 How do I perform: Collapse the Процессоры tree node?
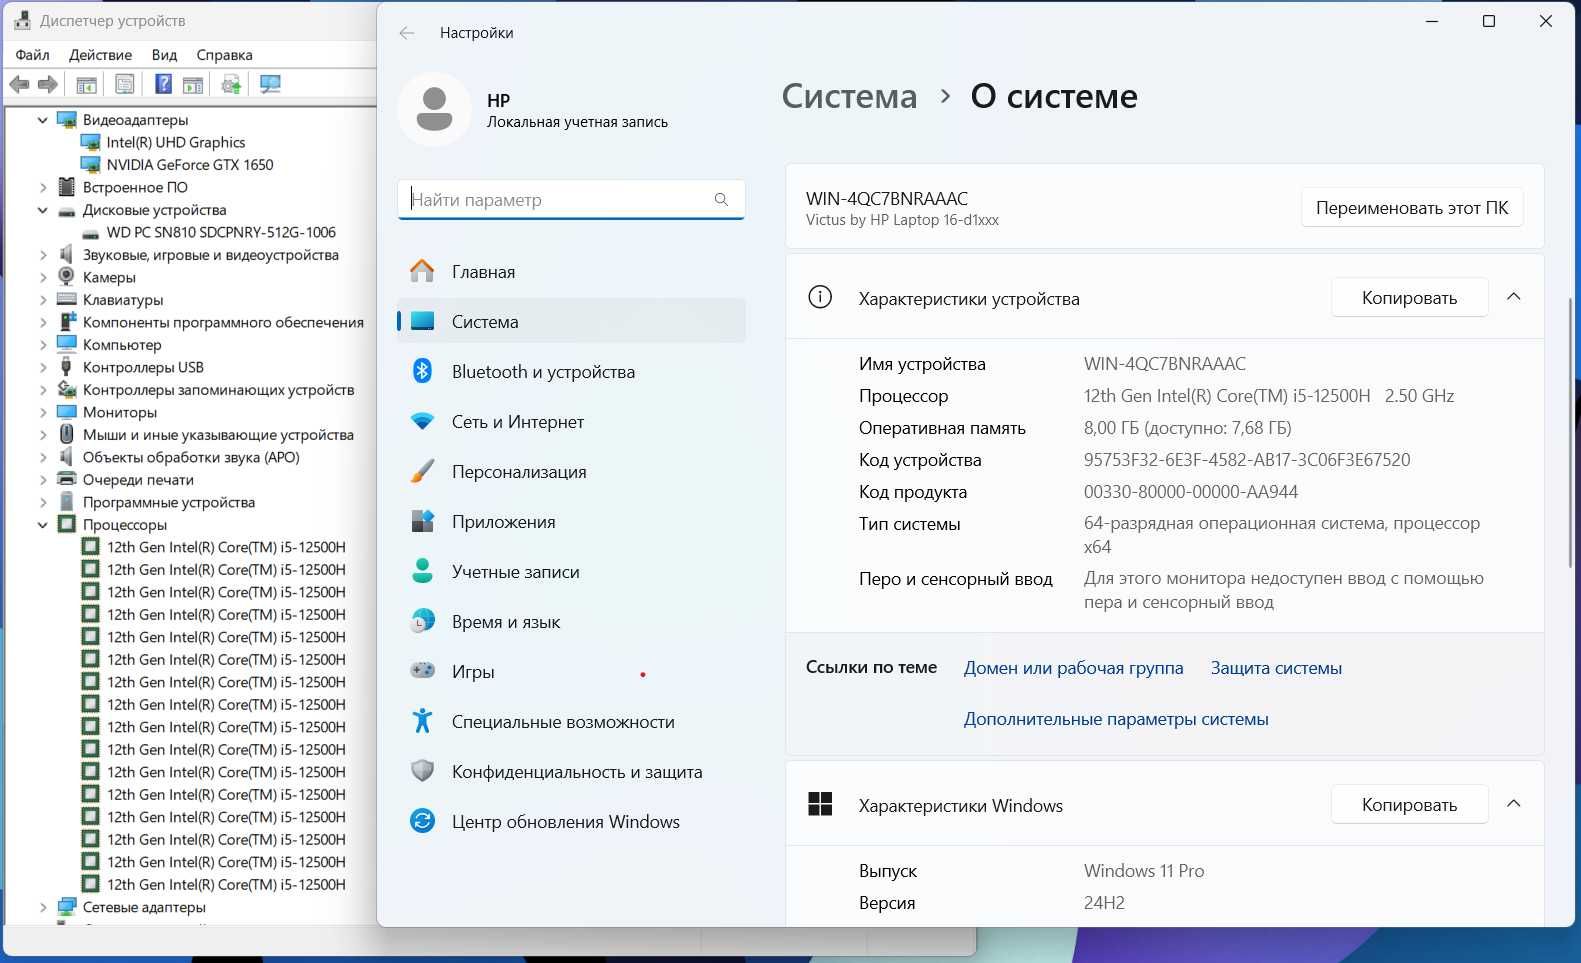click(42, 525)
